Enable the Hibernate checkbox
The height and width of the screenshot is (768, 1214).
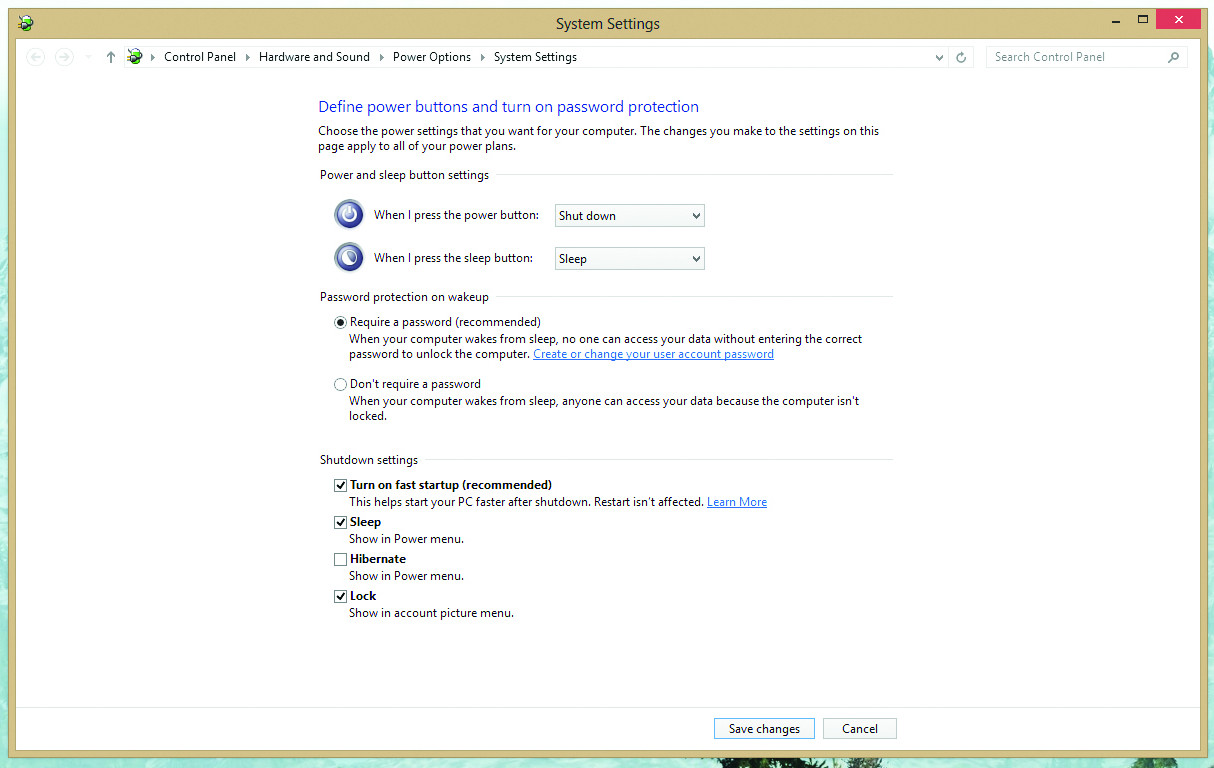click(341, 559)
